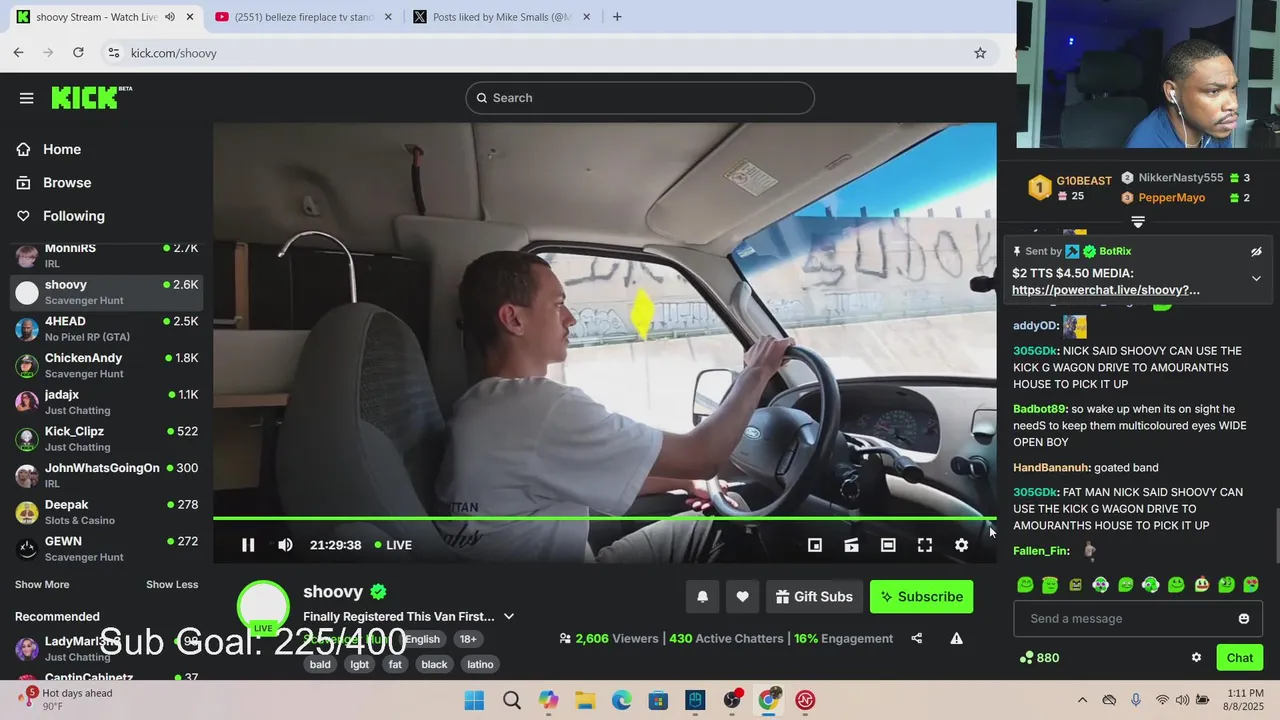
Task: Share the stream
Action: pos(917,638)
